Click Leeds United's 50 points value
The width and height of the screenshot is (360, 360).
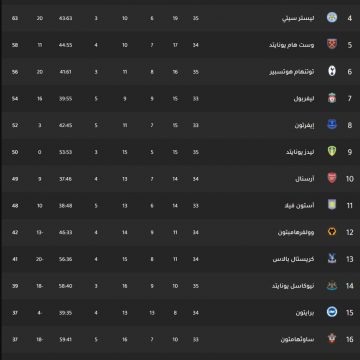coord(15,152)
